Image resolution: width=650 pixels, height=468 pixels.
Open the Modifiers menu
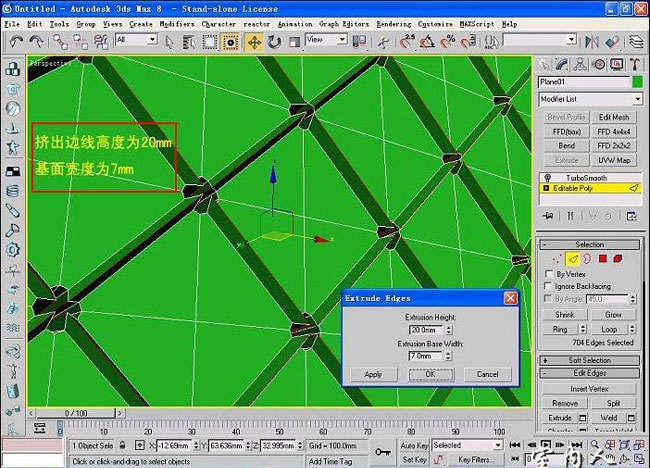coord(177,24)
